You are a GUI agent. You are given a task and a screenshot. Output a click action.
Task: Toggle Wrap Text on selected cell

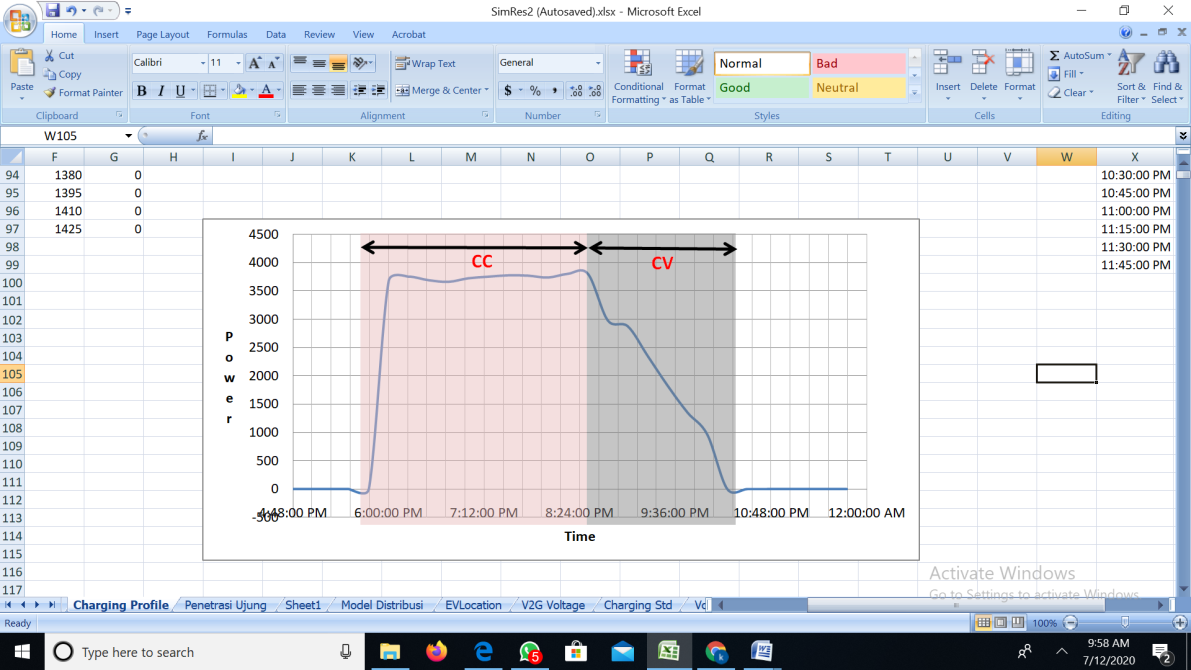(x=426, y=63)
